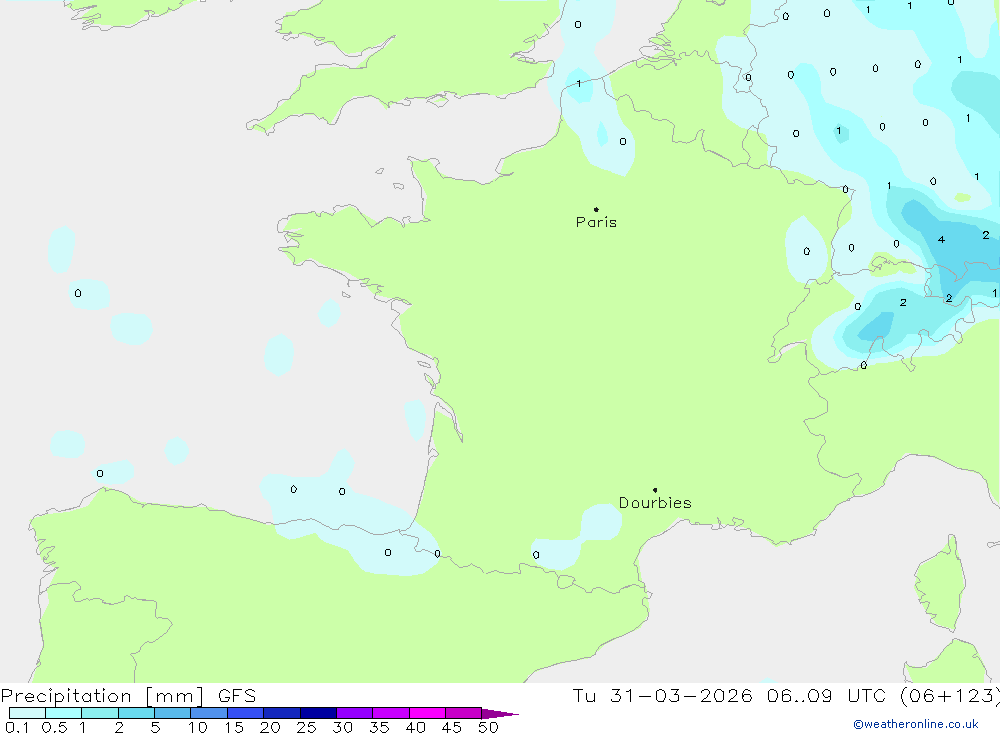Click the Precipitation [mm] GFS title
The width and height of the screenshot is (1000, 733).
tap(128, 696)
